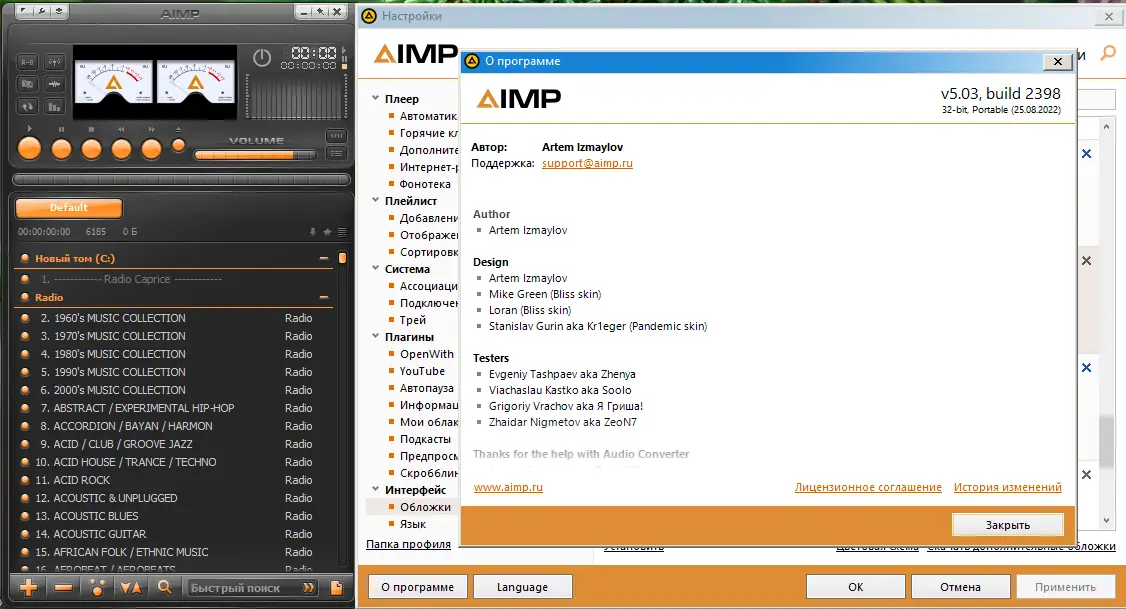
Task: Click the minus remove-files icon in playlist toolbar
Action: coord(63,587)
